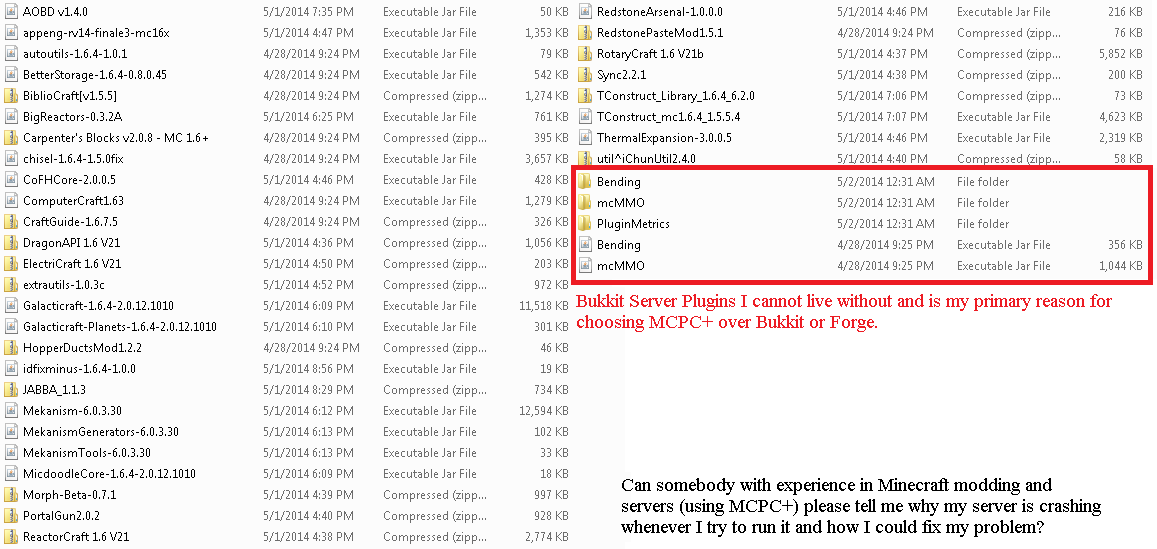
Task: Click the RedstoneArsenal-1.0.0.0 file name
Action: click(x=660, y=12)
